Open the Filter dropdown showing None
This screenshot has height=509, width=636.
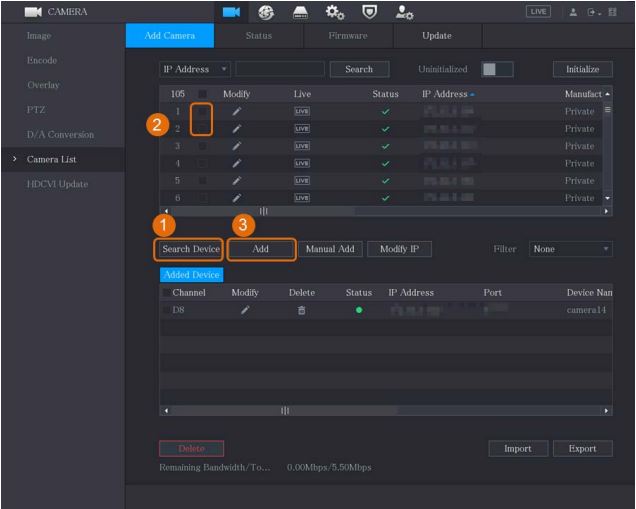click(x=570, y=249)
